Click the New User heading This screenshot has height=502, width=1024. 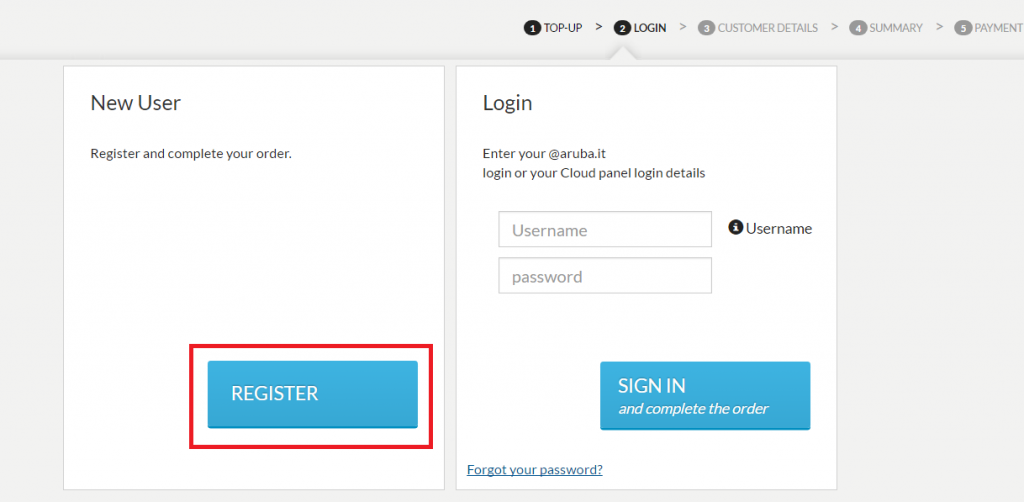click(x=135, y=102)
